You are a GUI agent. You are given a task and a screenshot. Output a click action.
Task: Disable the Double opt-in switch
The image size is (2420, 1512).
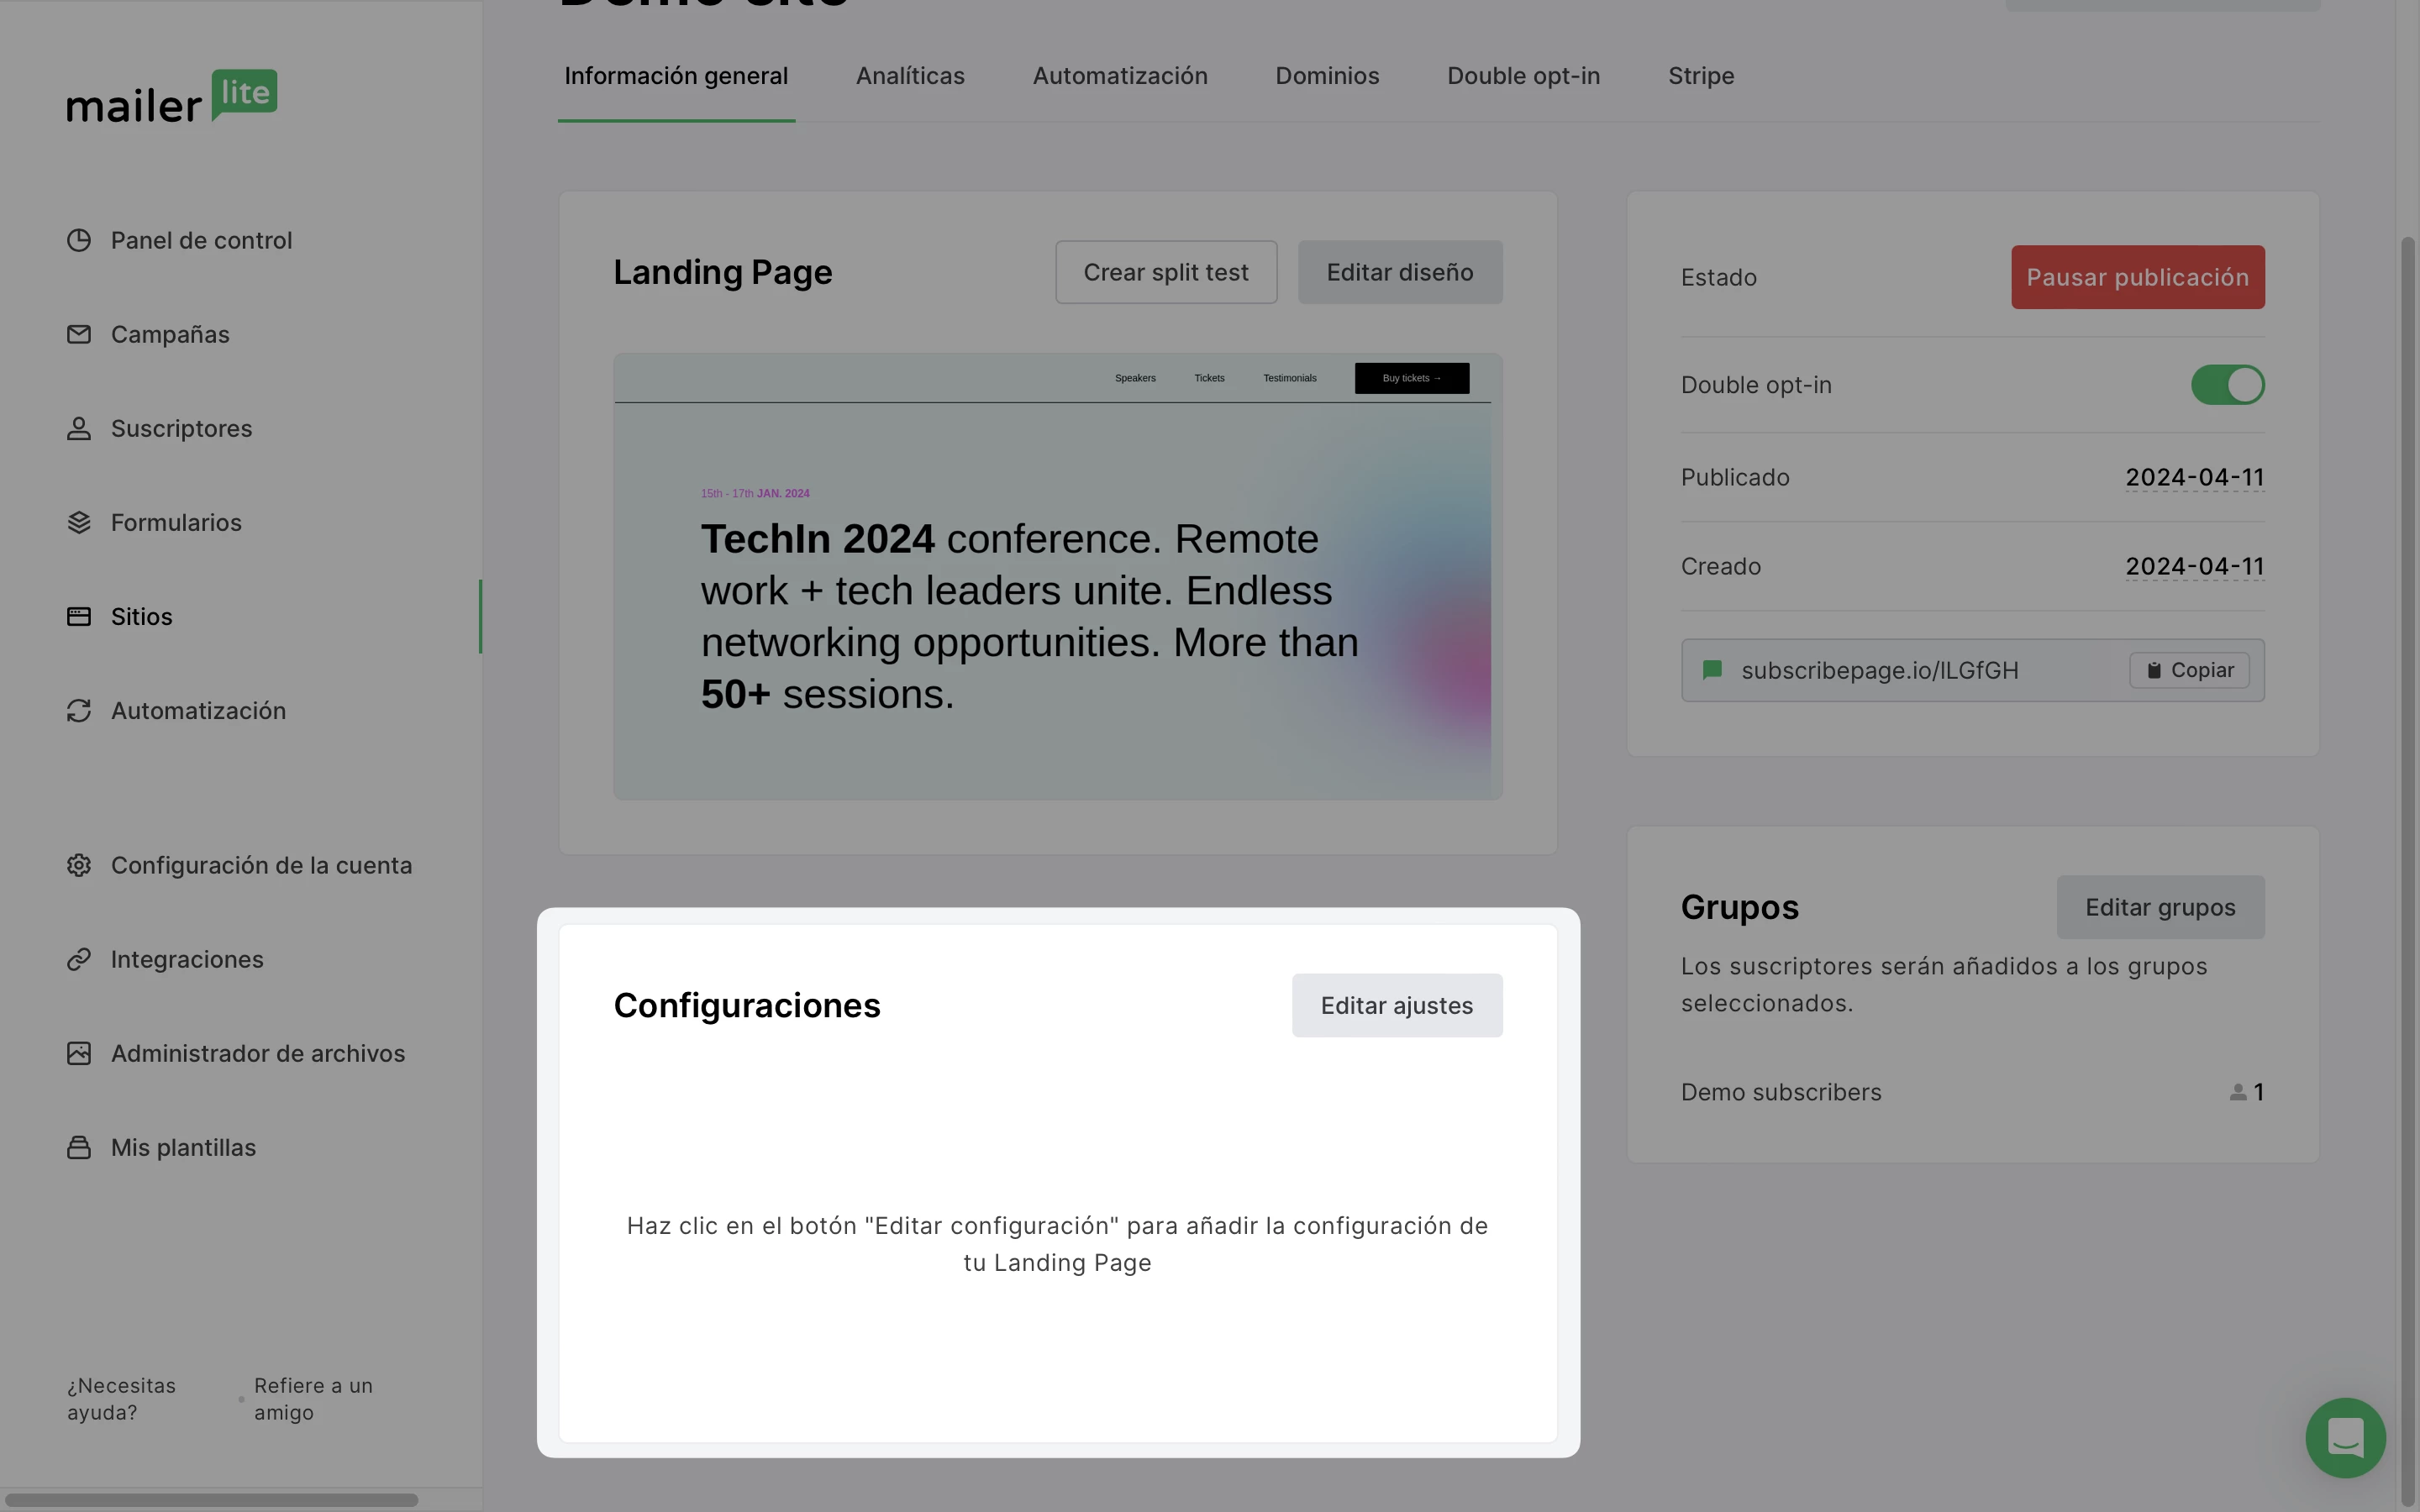[x=2227, y=385]
